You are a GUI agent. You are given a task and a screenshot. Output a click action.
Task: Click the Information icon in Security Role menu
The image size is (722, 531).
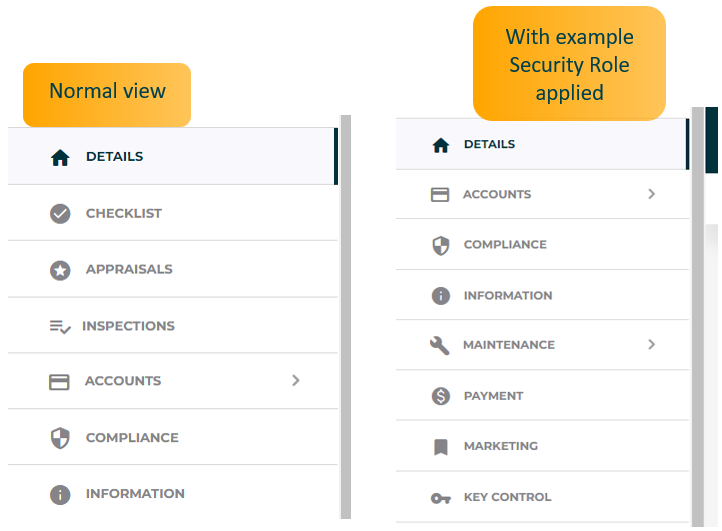[x=440, y=296]
